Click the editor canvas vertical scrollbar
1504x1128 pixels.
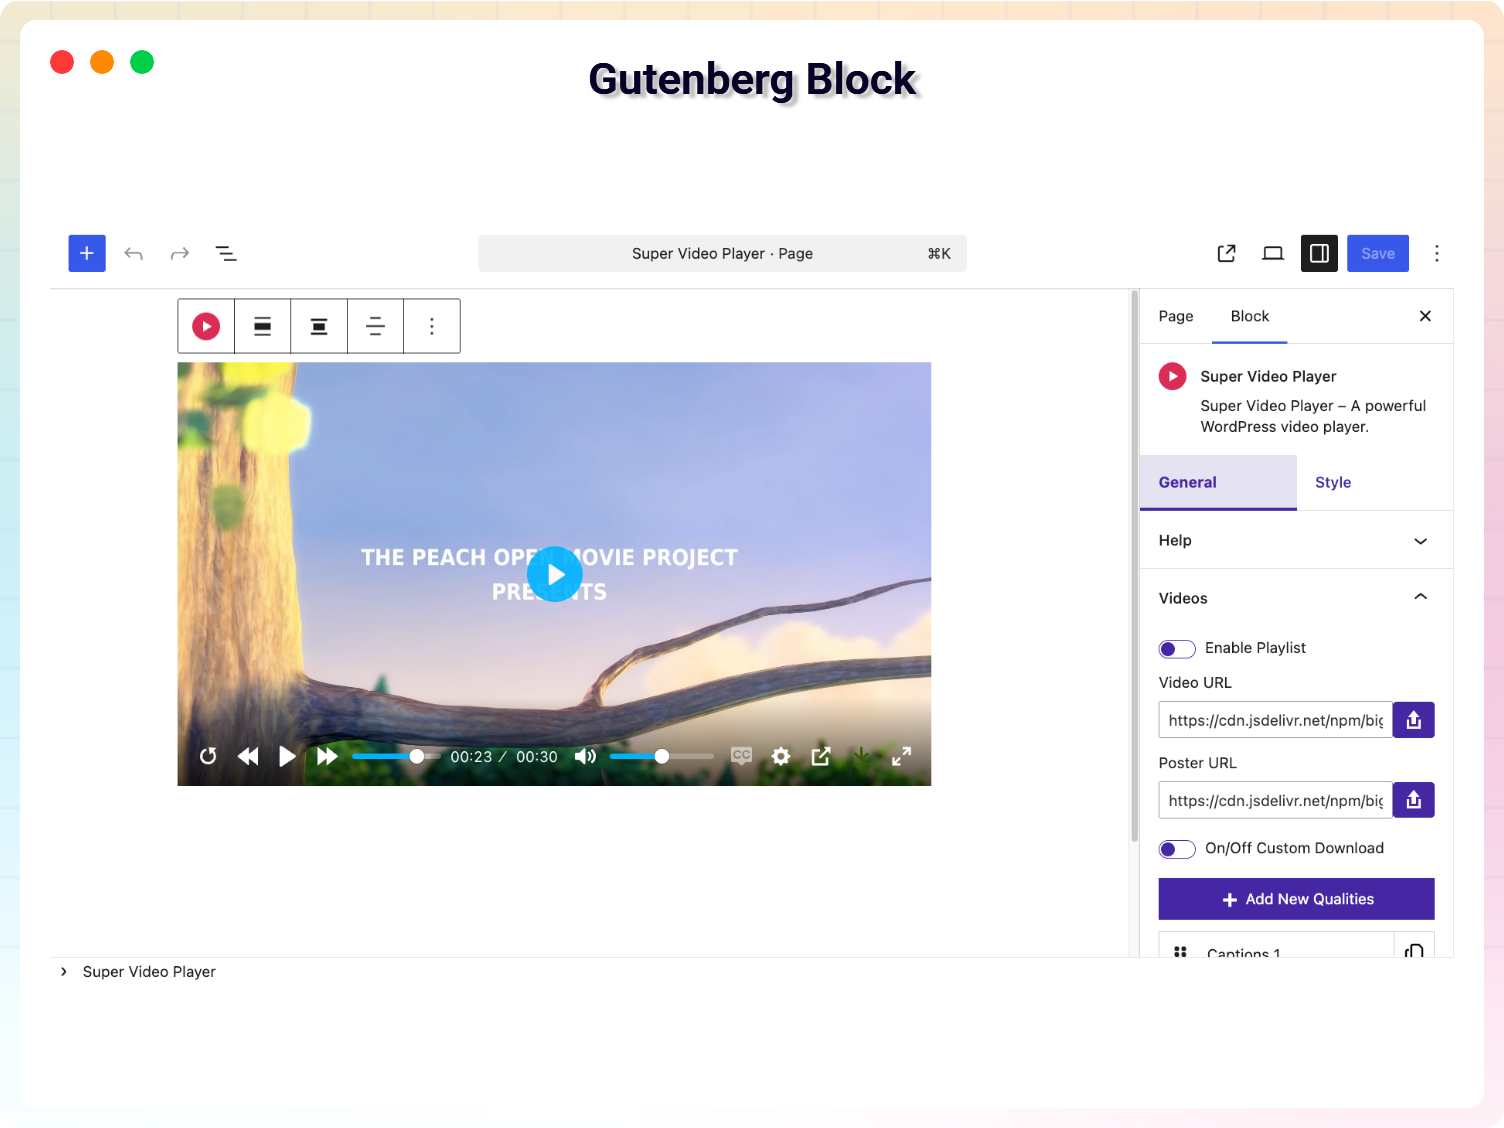coord(1134,565)
